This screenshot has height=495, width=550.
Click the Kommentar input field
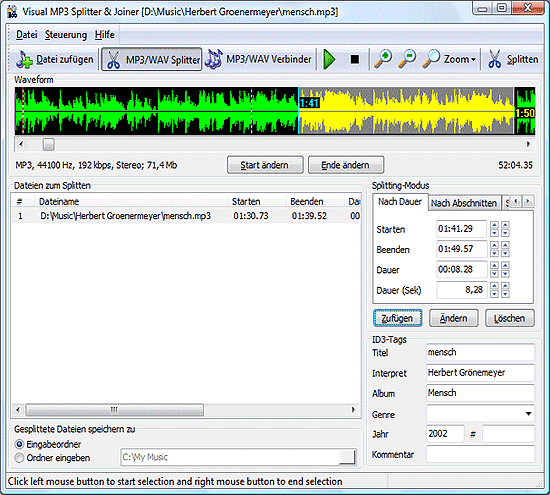tap(481, 454)
